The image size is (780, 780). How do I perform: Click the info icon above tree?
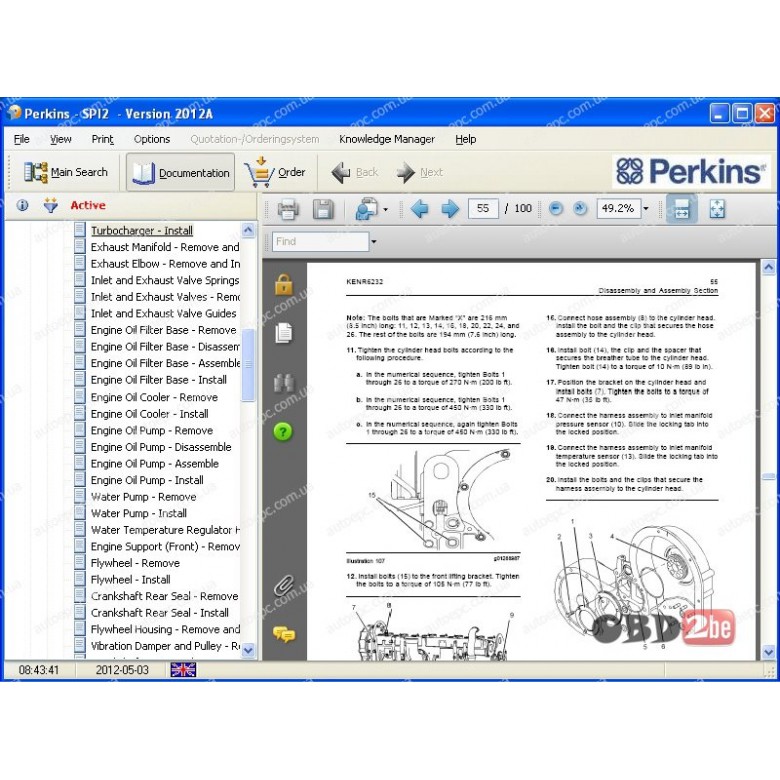click(22, 205)
